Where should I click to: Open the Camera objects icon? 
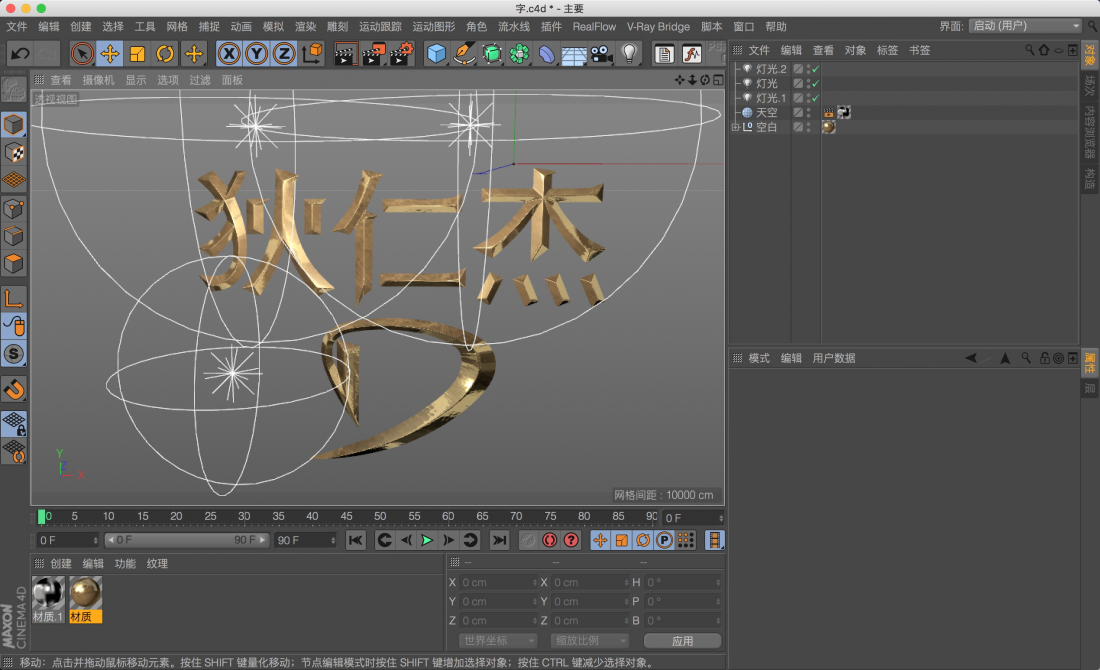(601, 54)
